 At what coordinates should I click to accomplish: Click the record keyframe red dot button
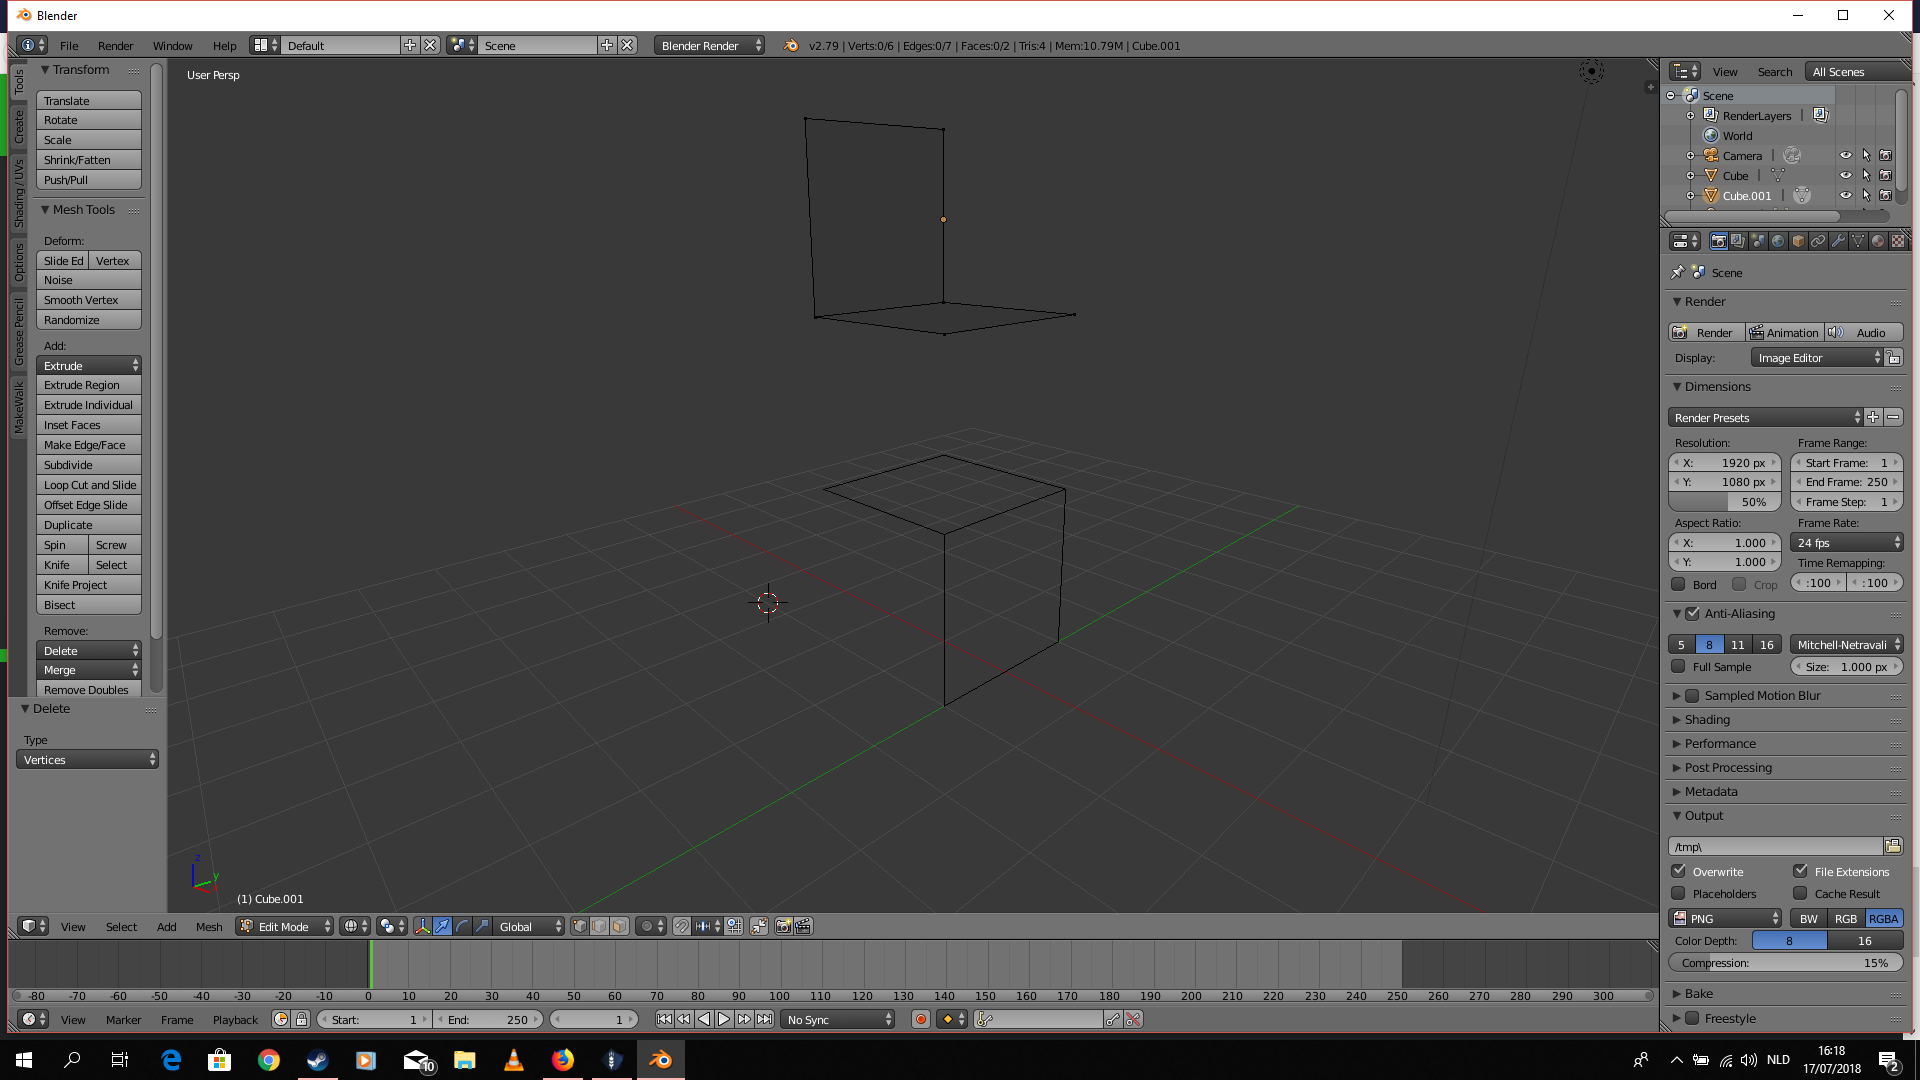coord(921,1019)
